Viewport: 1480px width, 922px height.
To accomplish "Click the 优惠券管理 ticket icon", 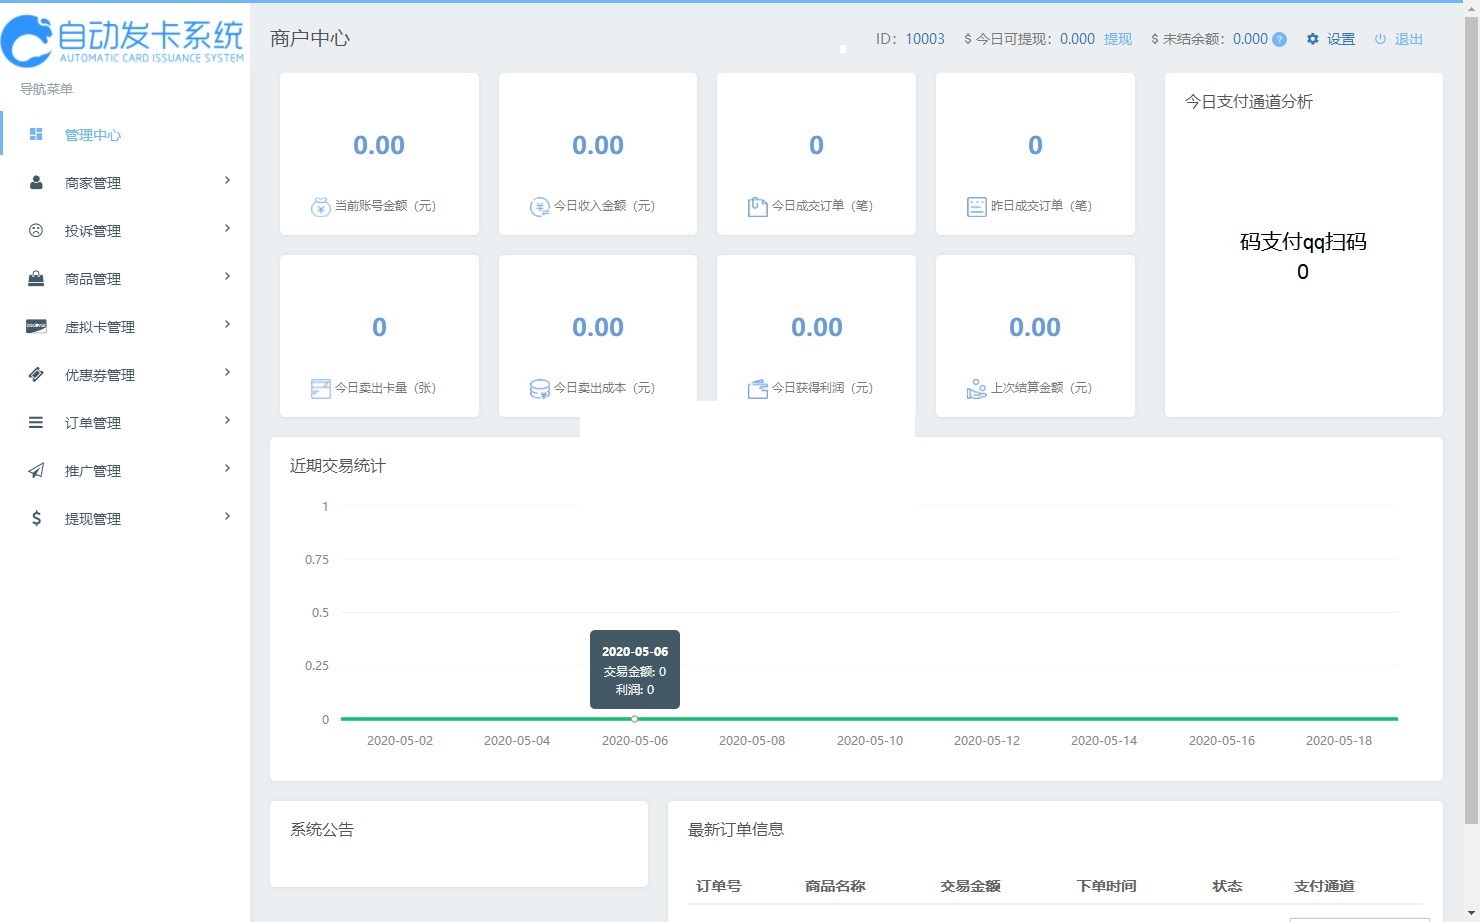I will (36, 374).
